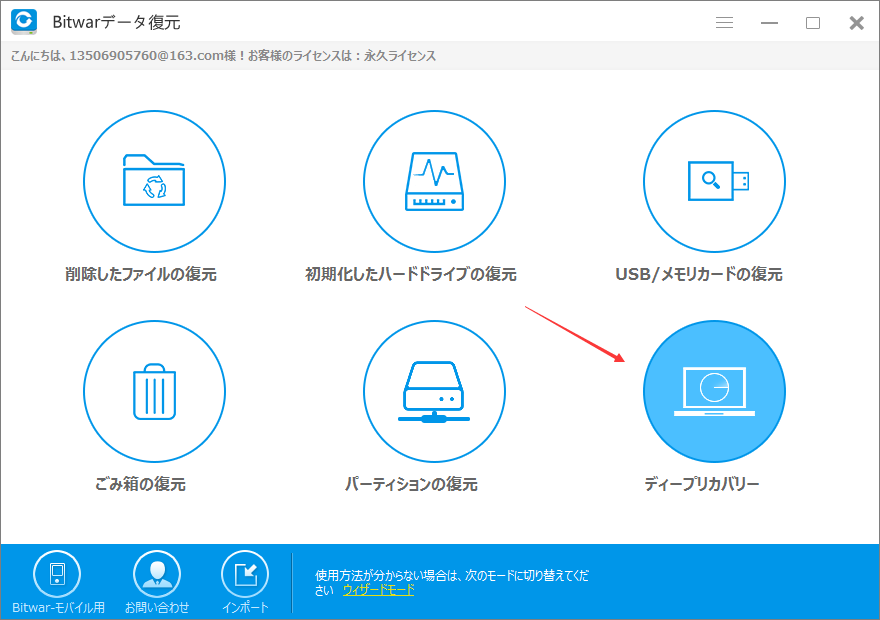Click the 初期化したハードドライブの復元 label
The width and height of the screenshot is (880, 620).
click(x=411, y=274)
